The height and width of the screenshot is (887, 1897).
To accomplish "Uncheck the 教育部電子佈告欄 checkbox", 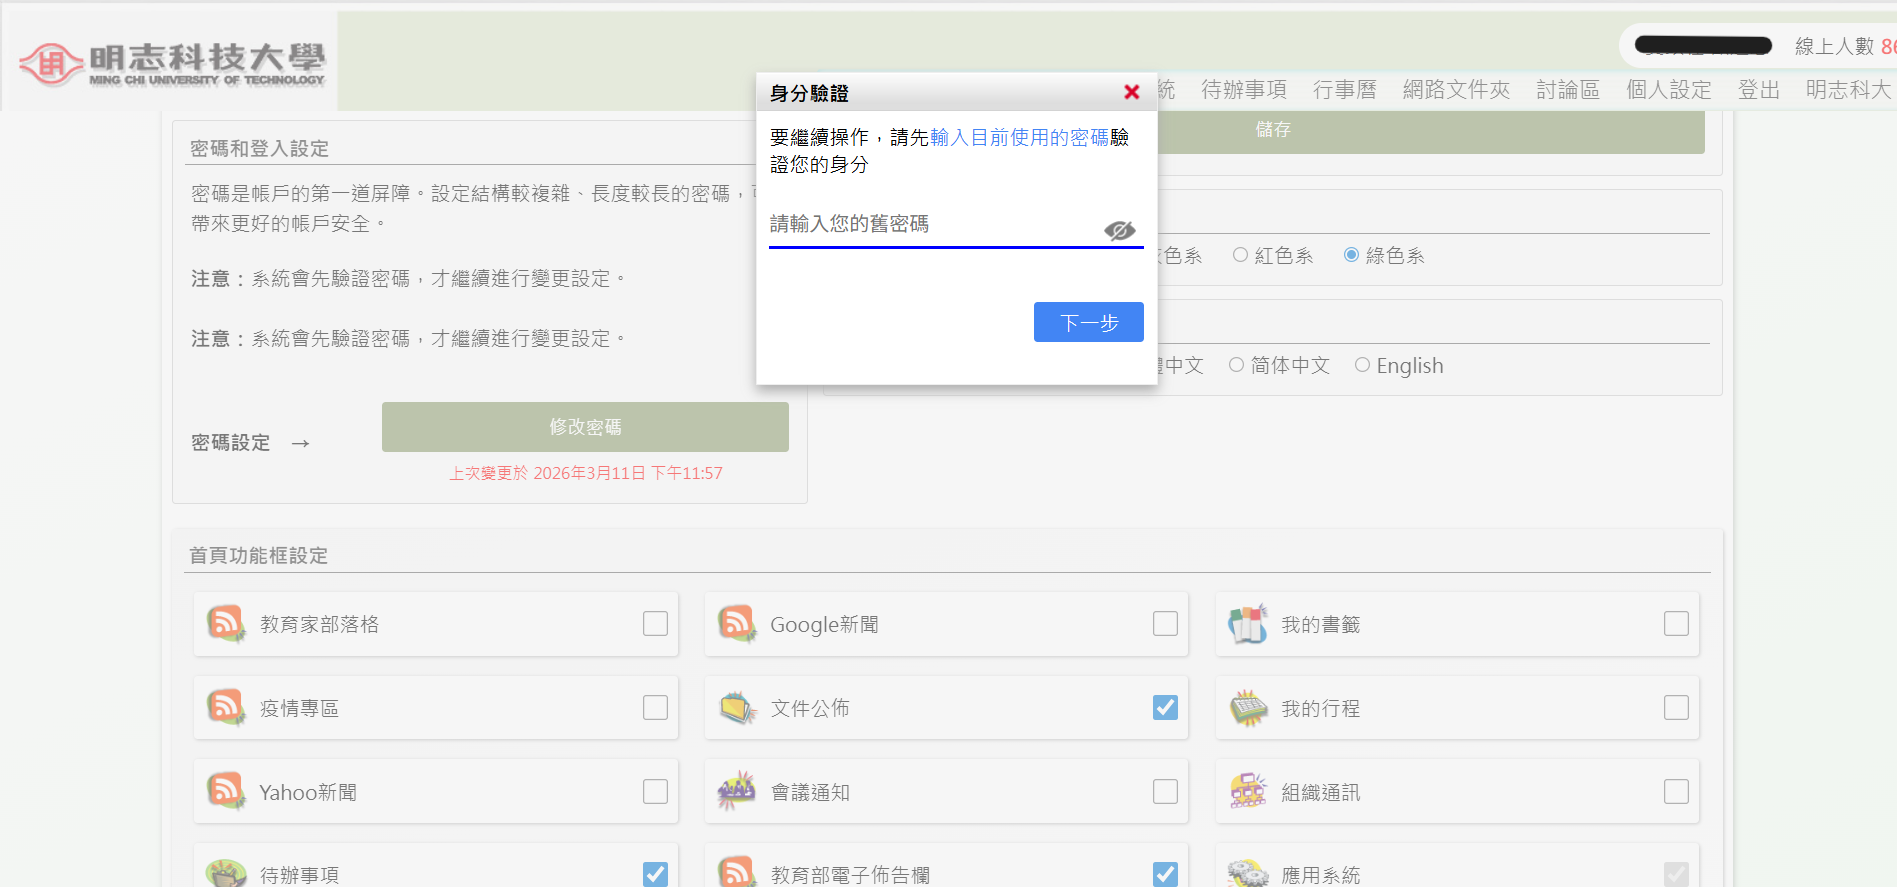I will click(1165, 874).
